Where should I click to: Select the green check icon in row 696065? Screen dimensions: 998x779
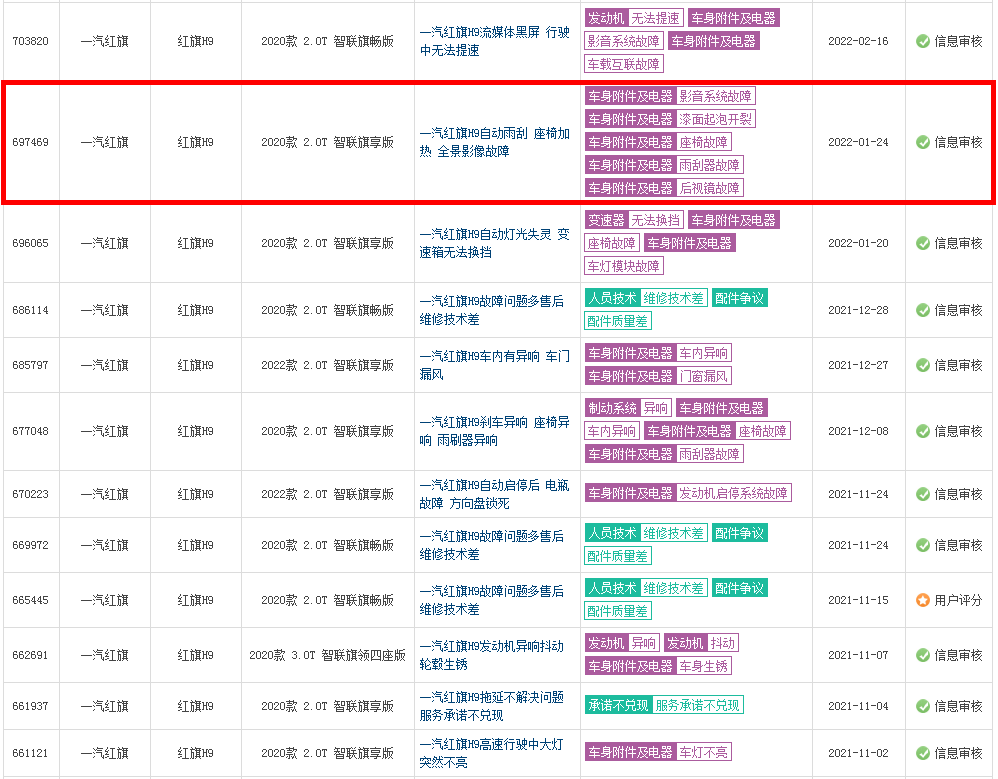pyautogui.click(x=922, y=243)
